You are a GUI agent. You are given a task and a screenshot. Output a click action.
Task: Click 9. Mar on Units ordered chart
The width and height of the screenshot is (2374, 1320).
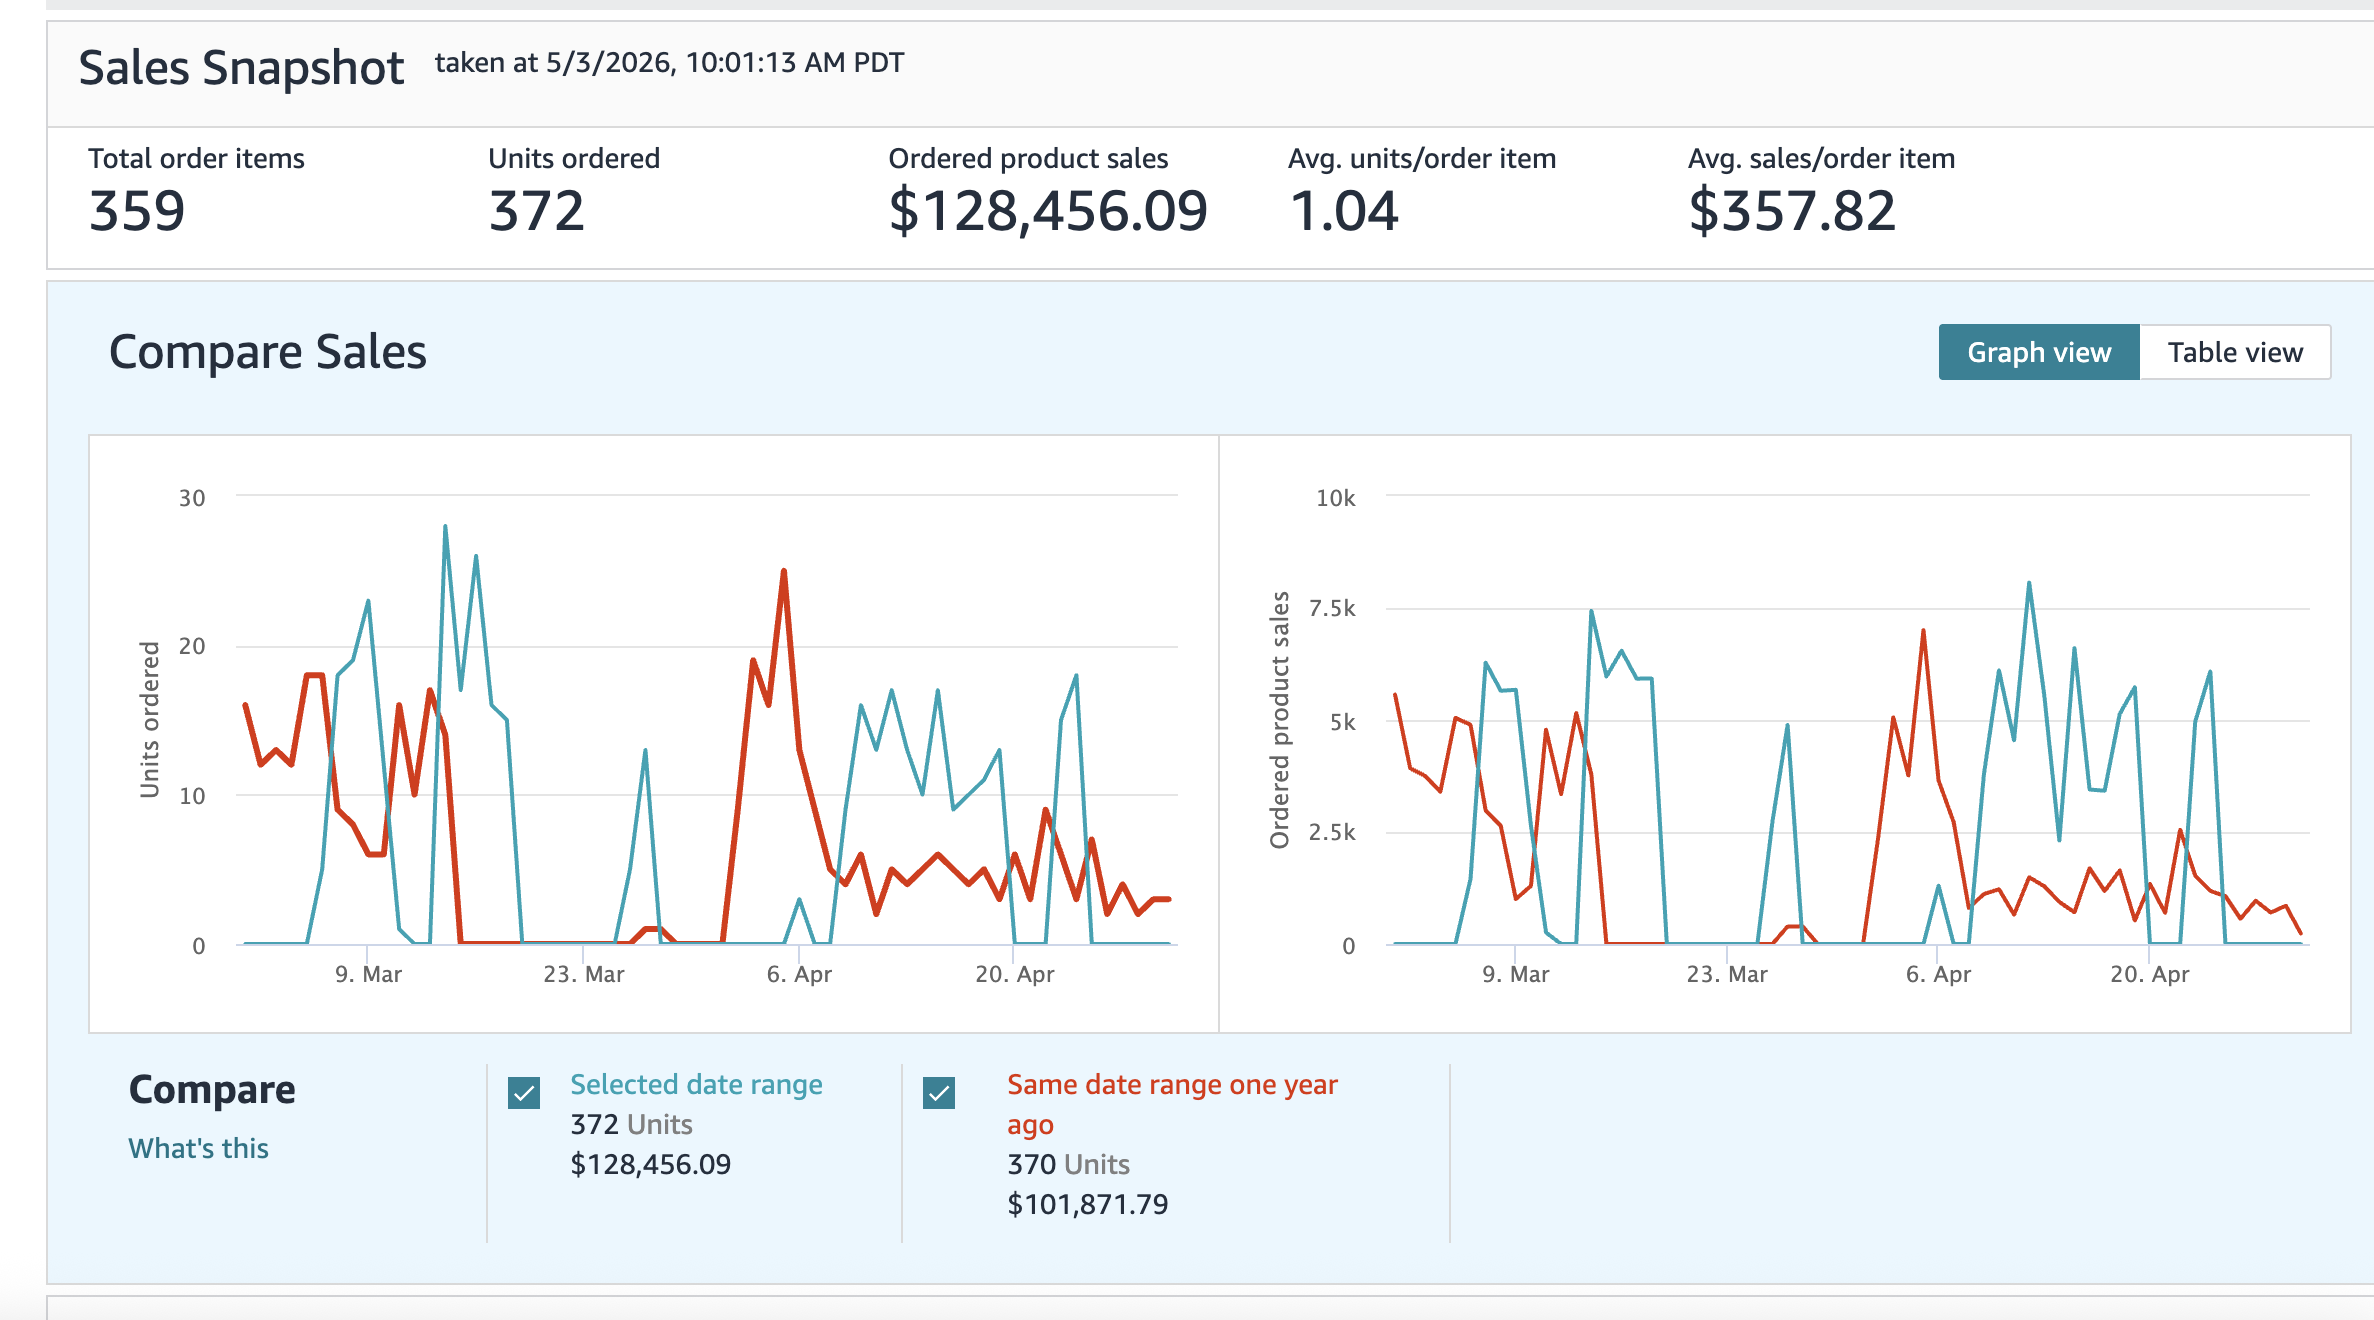coord(368,974)
